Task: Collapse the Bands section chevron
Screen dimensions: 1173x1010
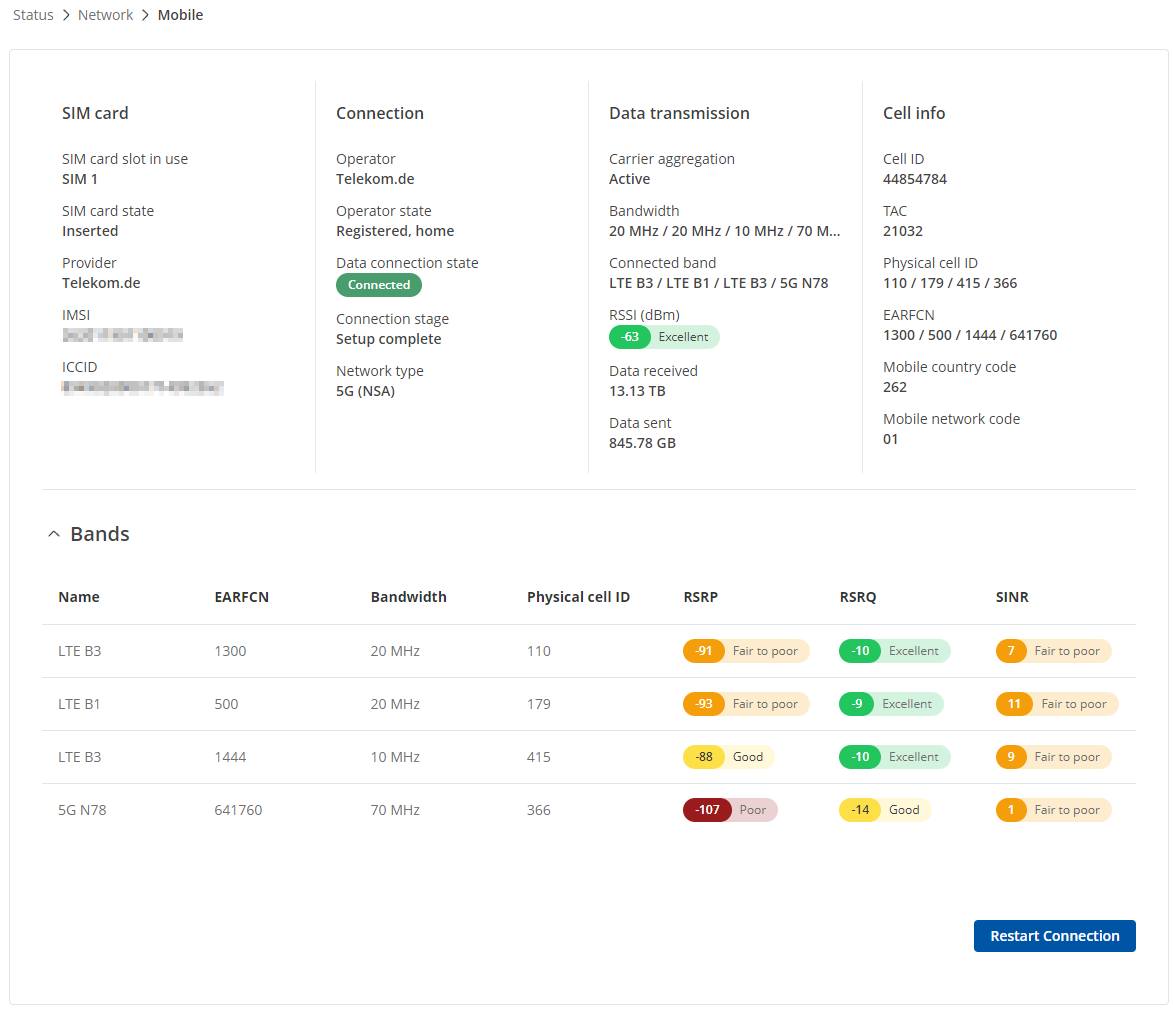Action: [x=54, y=535]
